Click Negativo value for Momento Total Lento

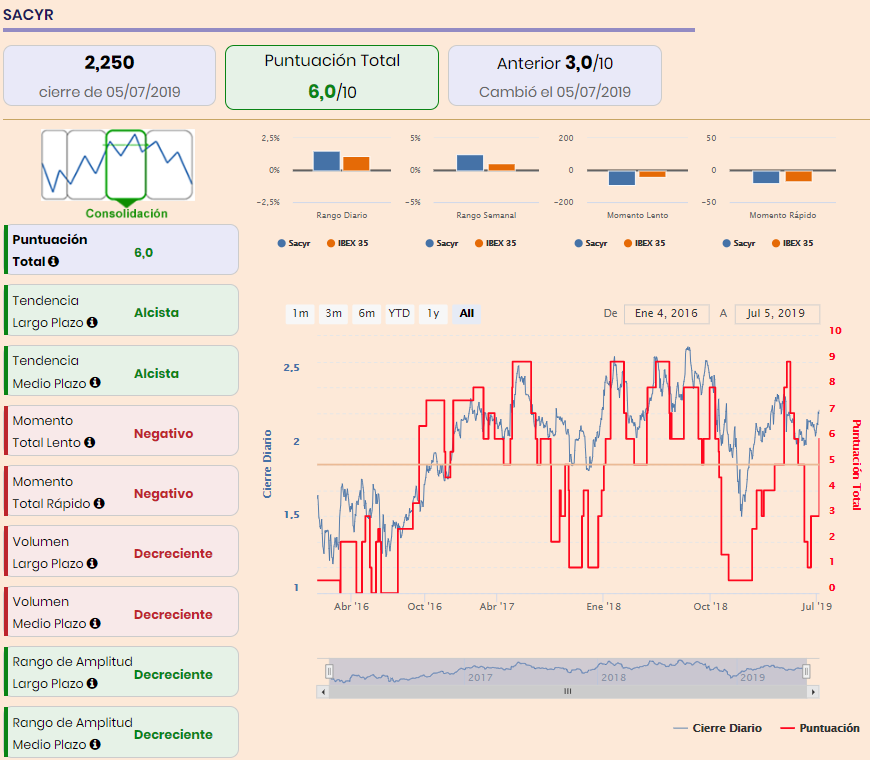[x=164, y=433]
